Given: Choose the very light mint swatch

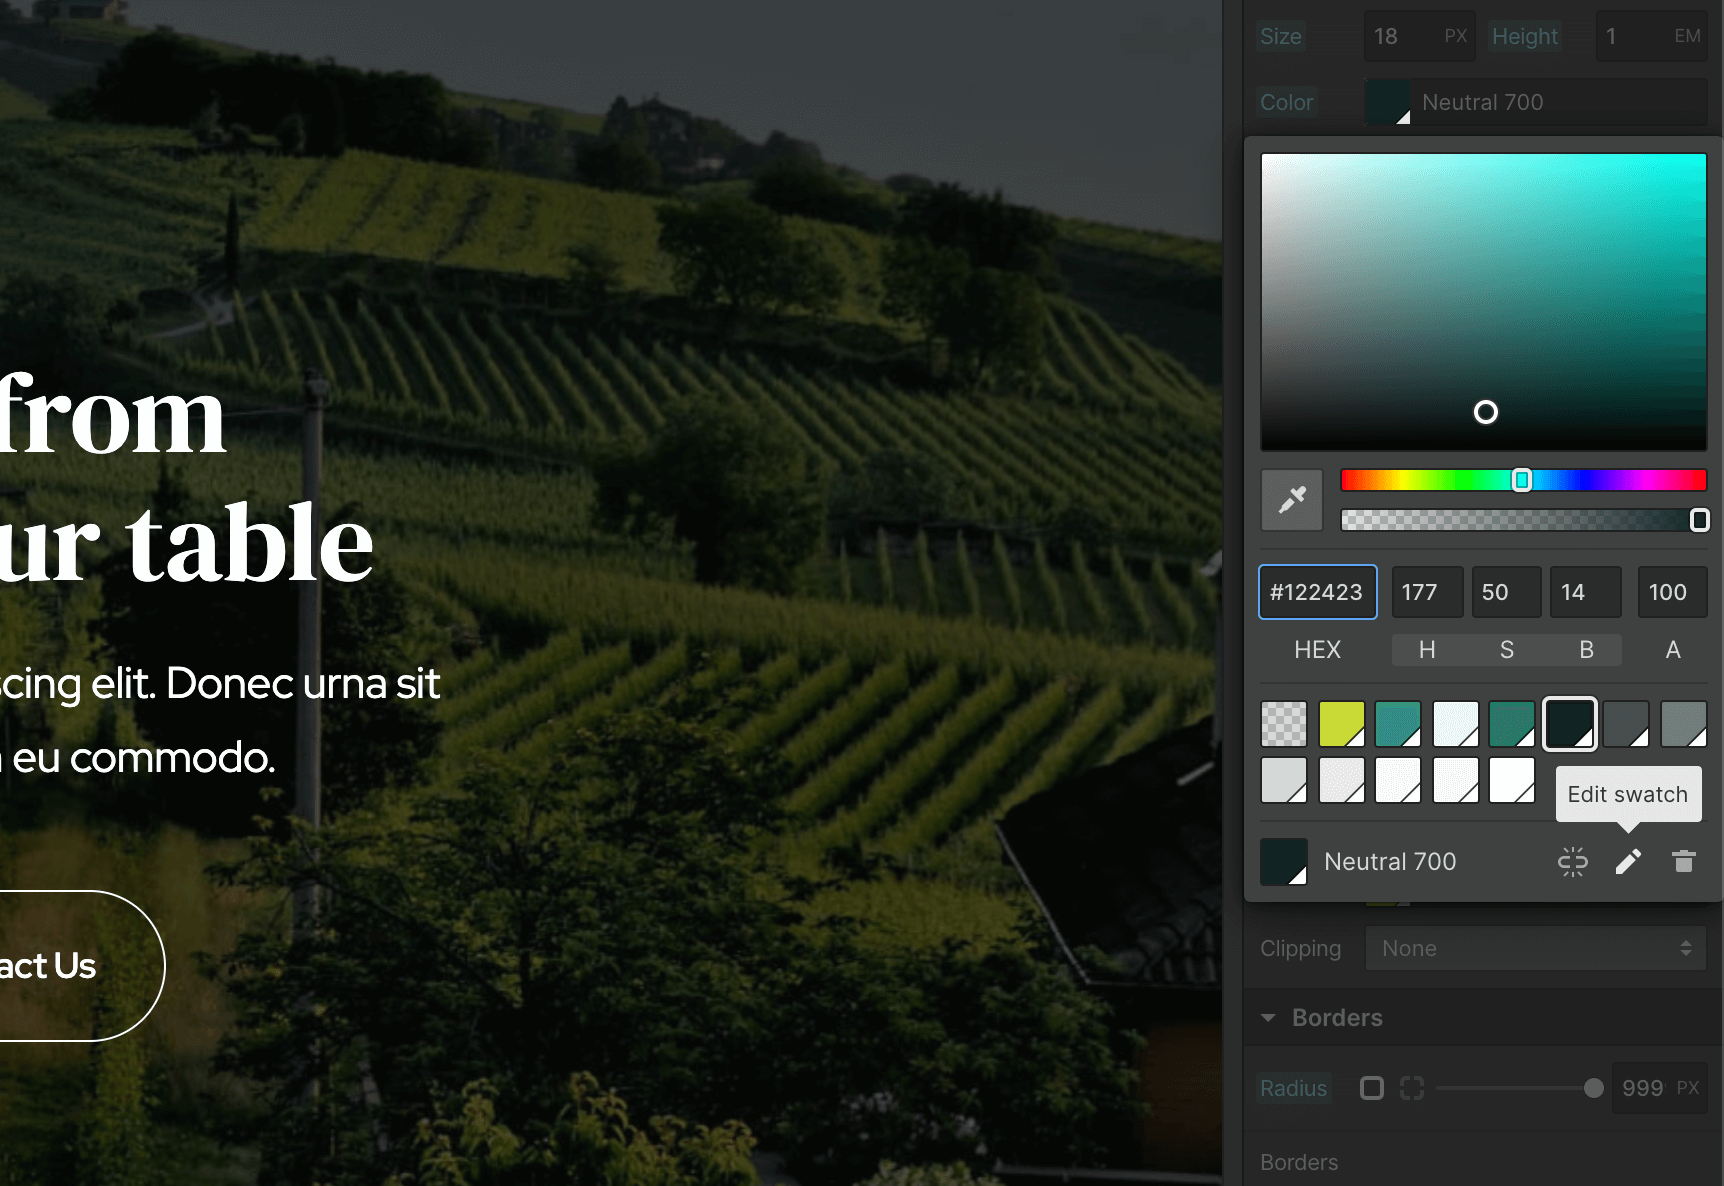Looking at the screenshot, I should pos(1455,723).
